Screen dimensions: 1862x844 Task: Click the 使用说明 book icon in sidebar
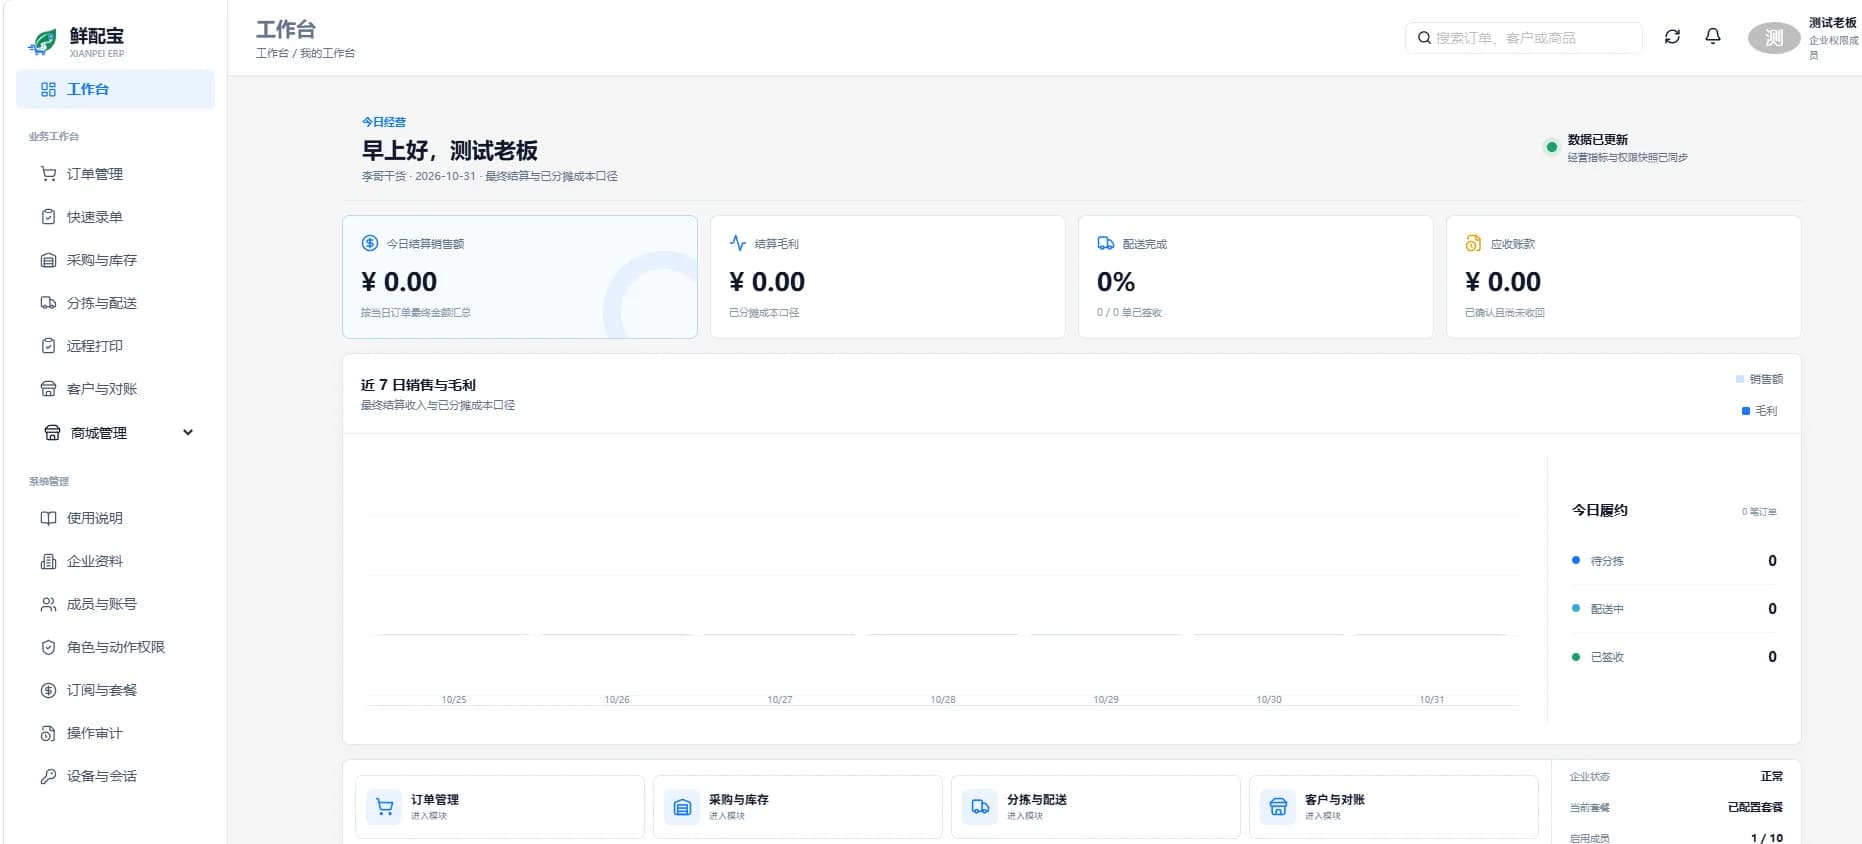tap(48, 518)
